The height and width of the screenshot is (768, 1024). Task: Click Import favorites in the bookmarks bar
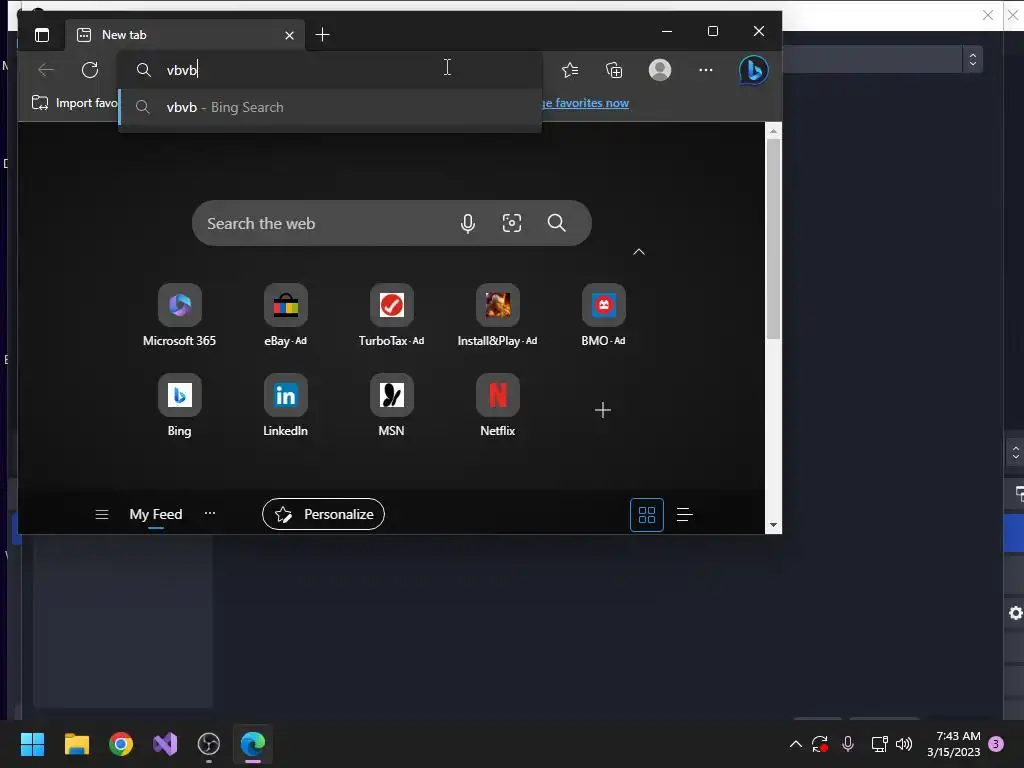tap(74, 103)
